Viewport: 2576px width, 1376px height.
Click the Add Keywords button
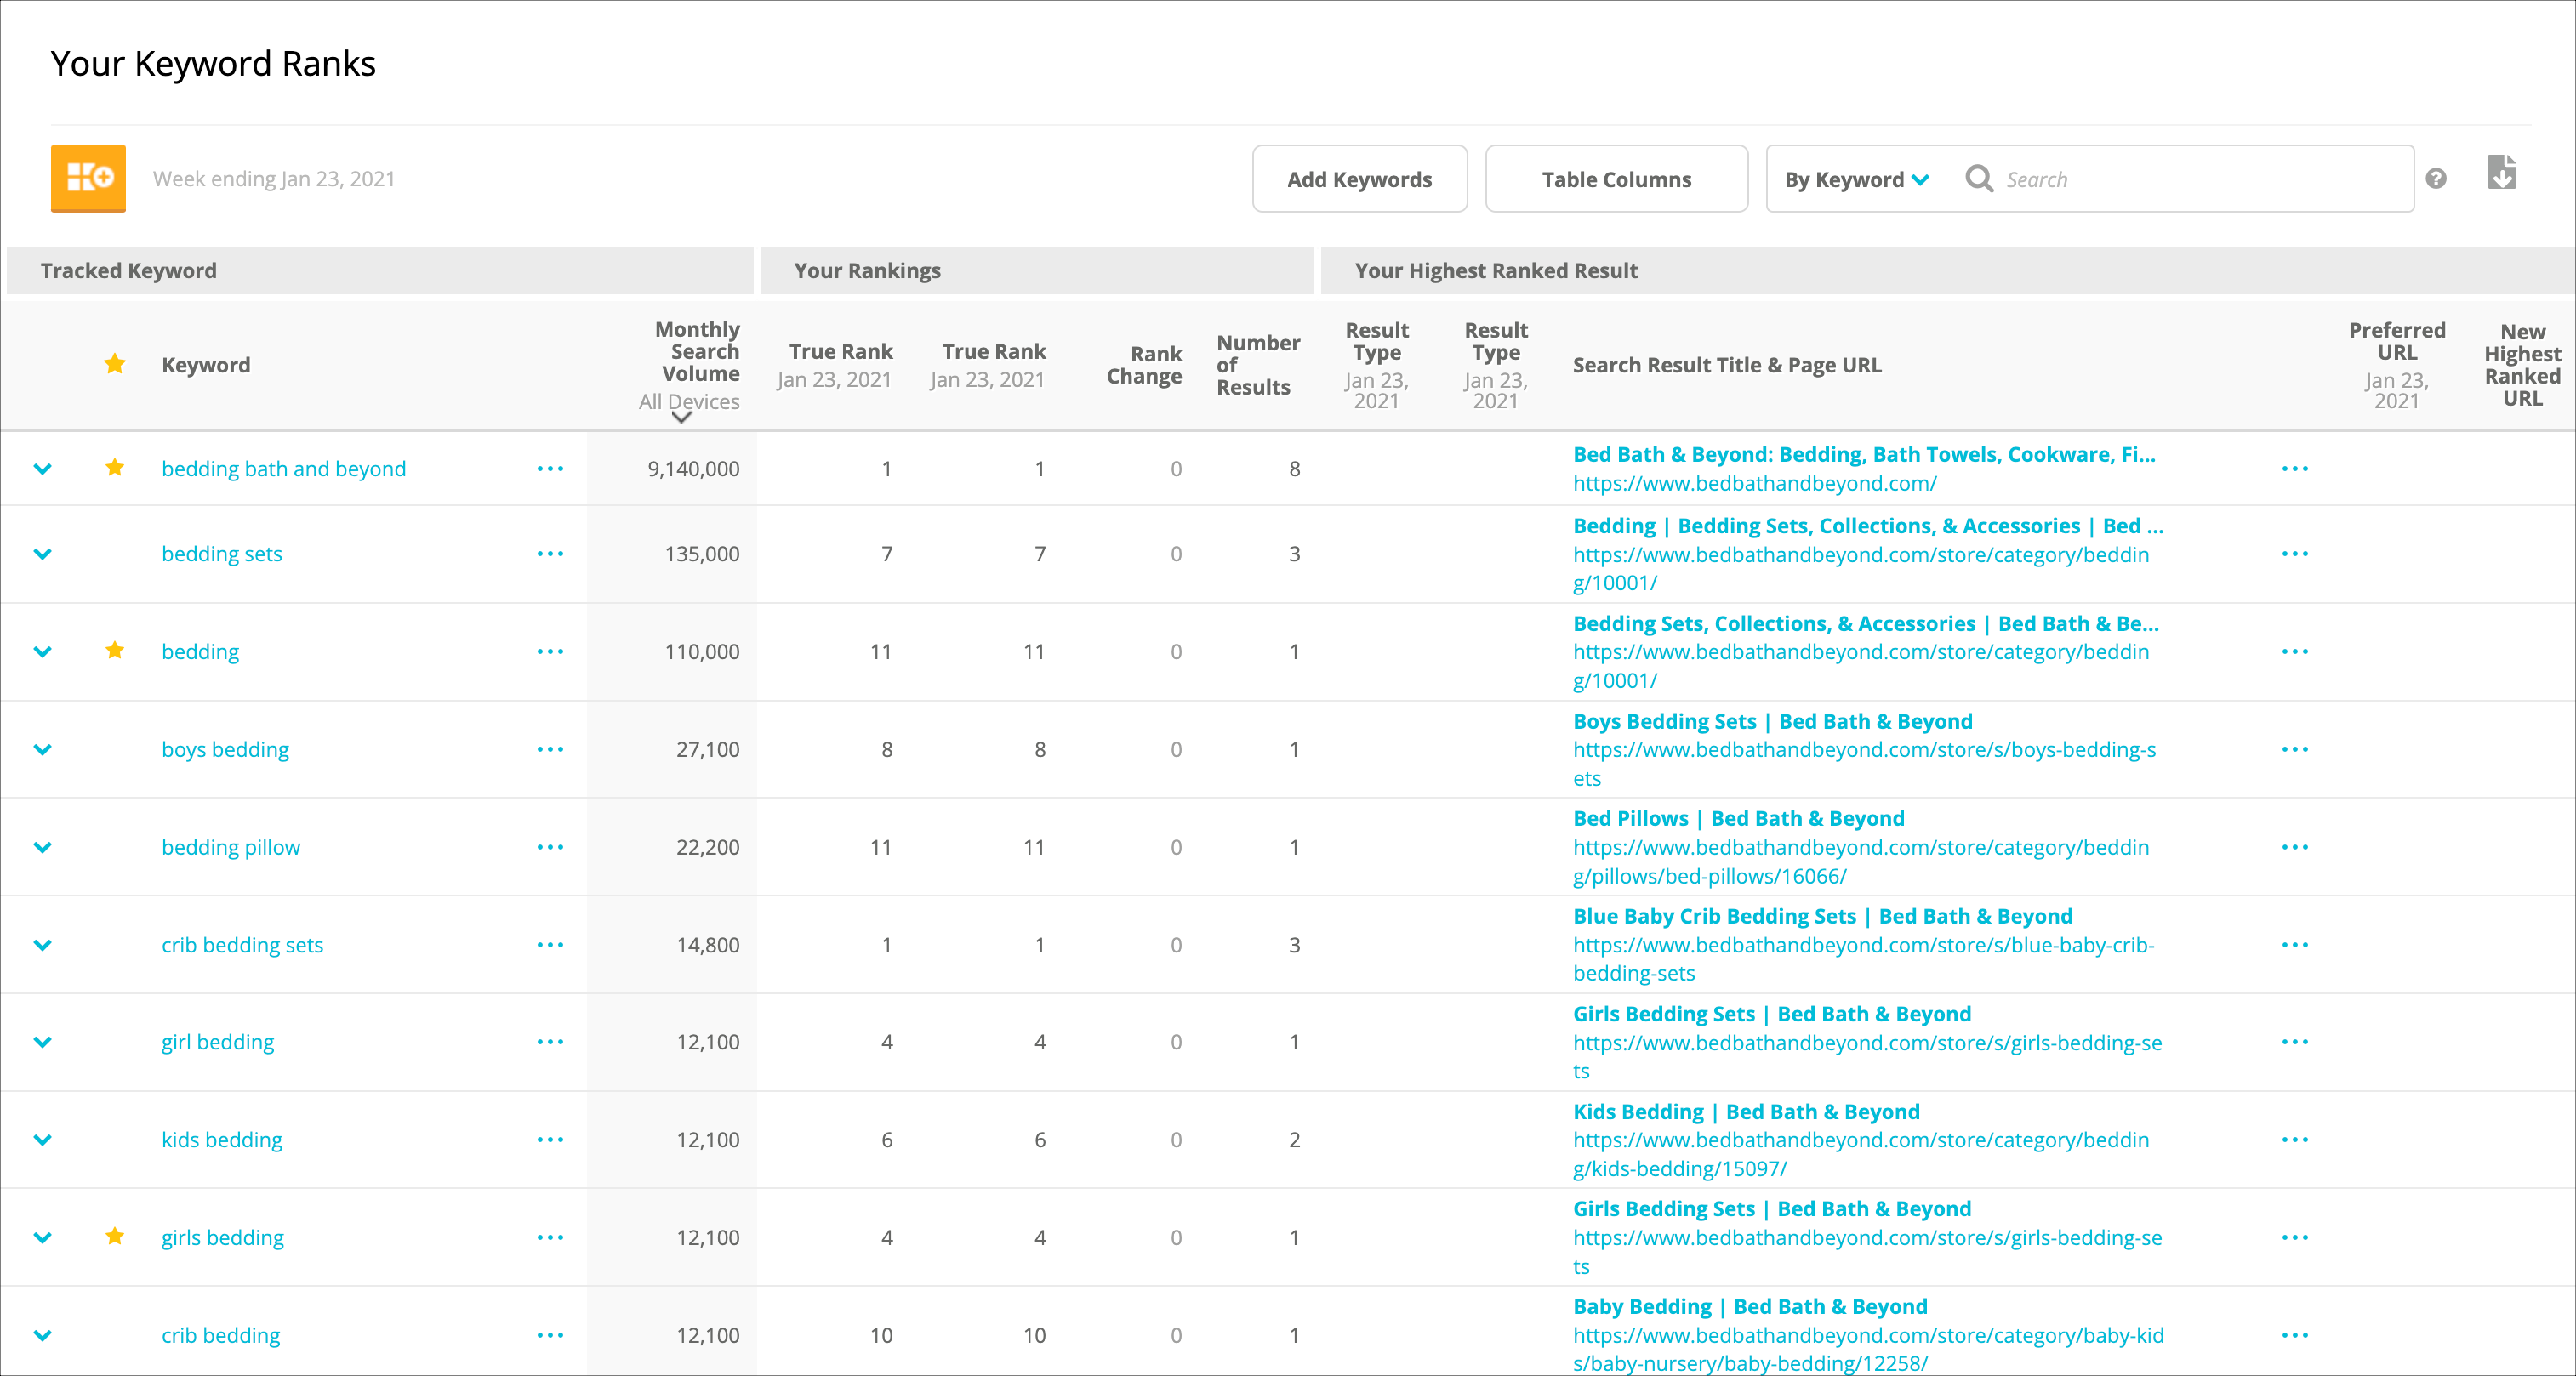coord(1359,179)
